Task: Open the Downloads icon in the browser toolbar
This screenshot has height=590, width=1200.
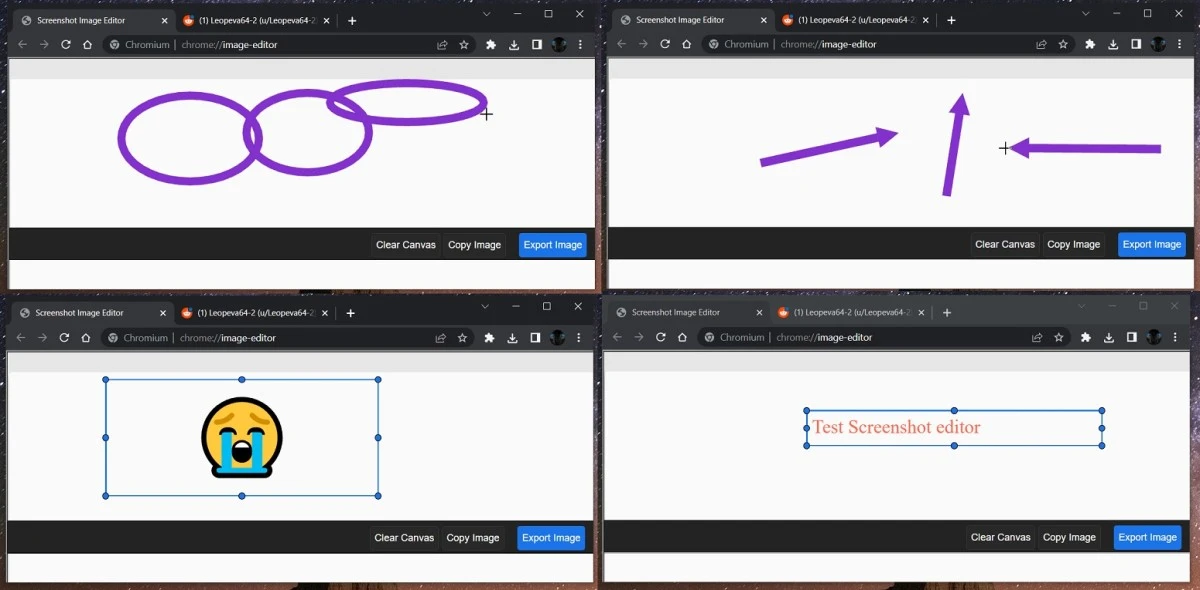Action: click(513, 44)
